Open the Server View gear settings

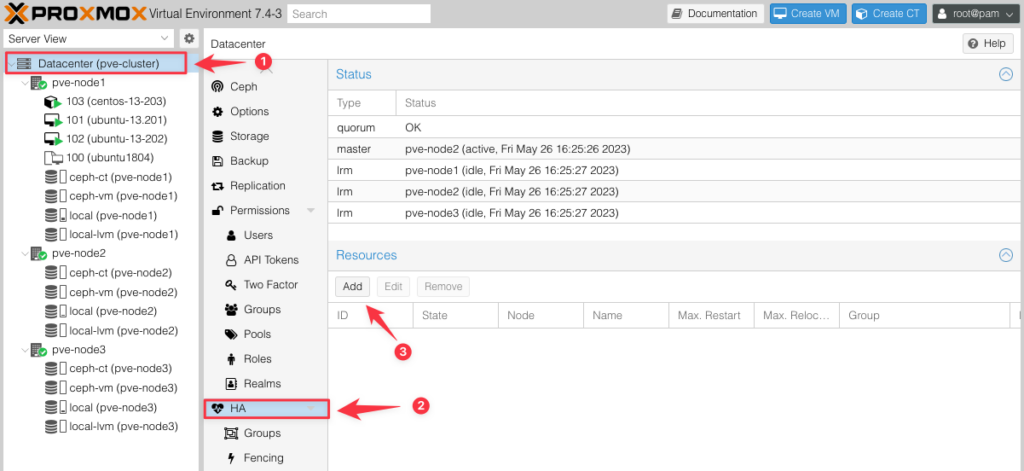(x=188, y=39)
